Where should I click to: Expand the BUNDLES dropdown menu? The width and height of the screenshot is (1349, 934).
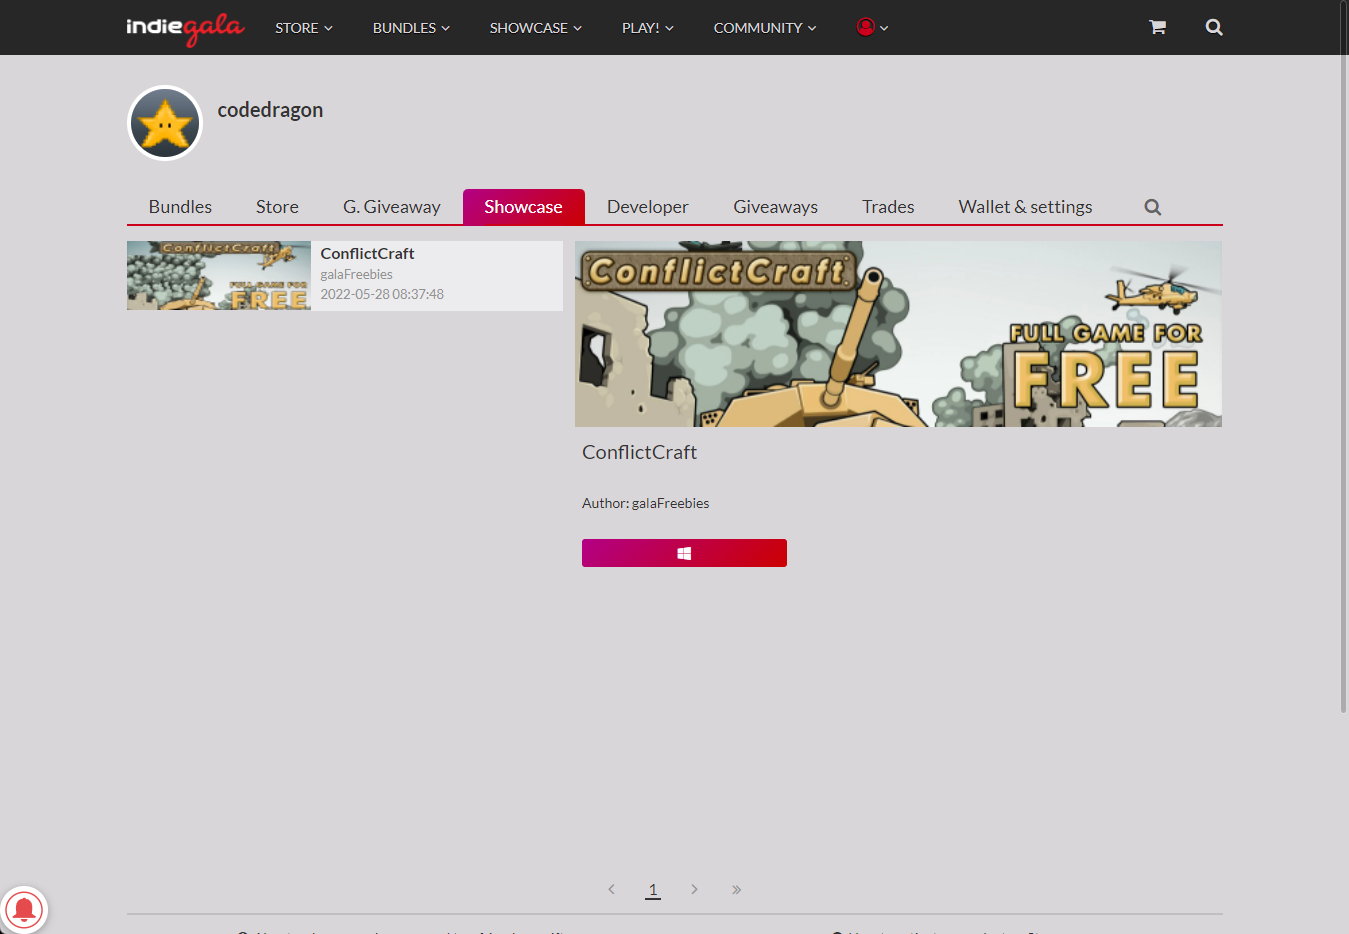[411, 28]
